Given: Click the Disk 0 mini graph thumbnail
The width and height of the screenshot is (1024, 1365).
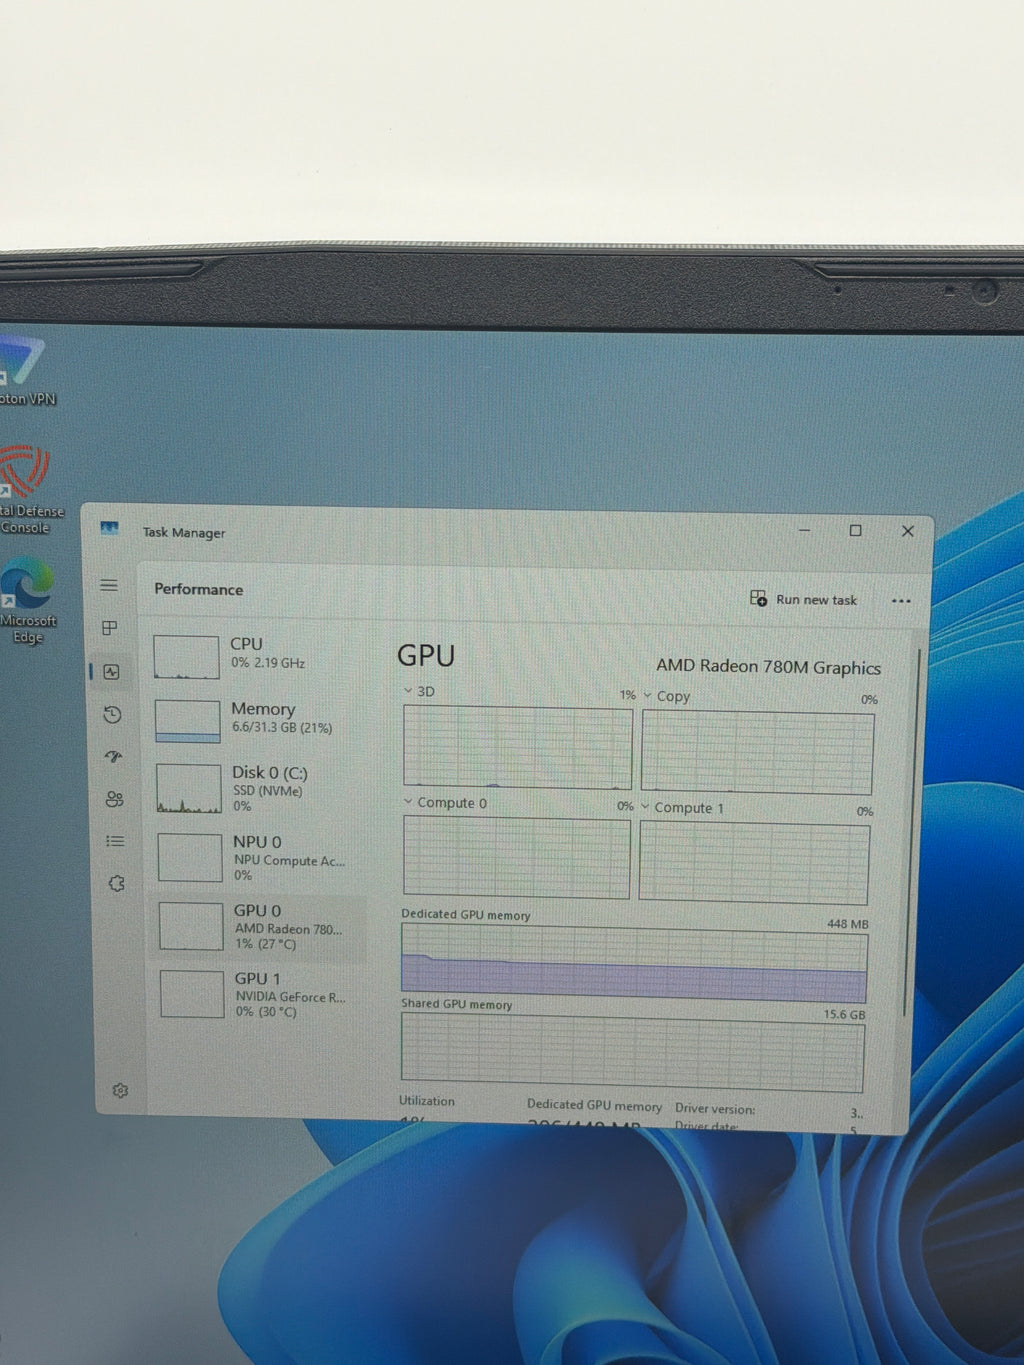Looking at the screenshot, I should pyautogui.click(x=188, y=789).
